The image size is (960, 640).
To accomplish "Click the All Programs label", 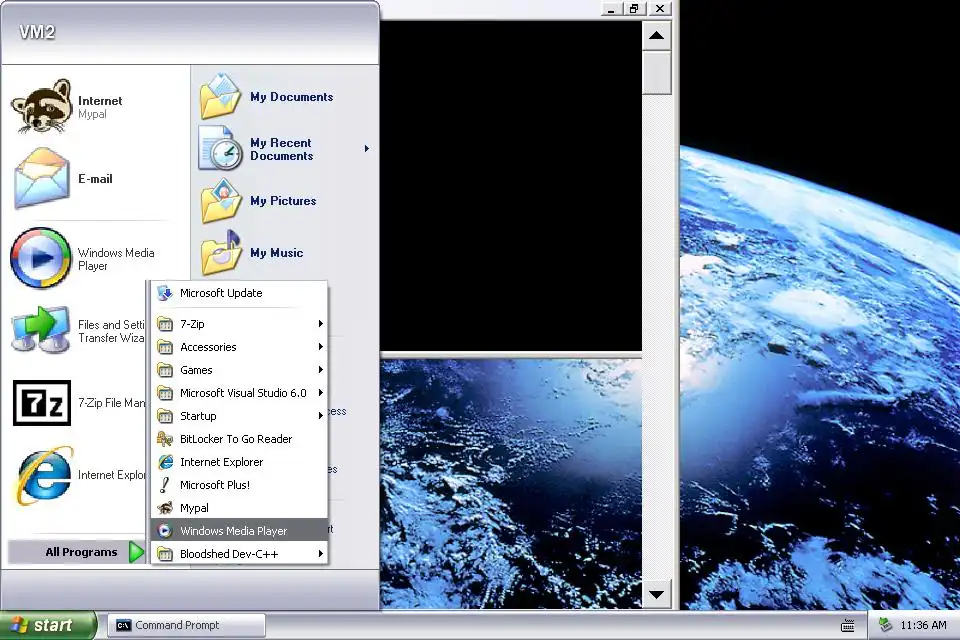I will 81,552.
